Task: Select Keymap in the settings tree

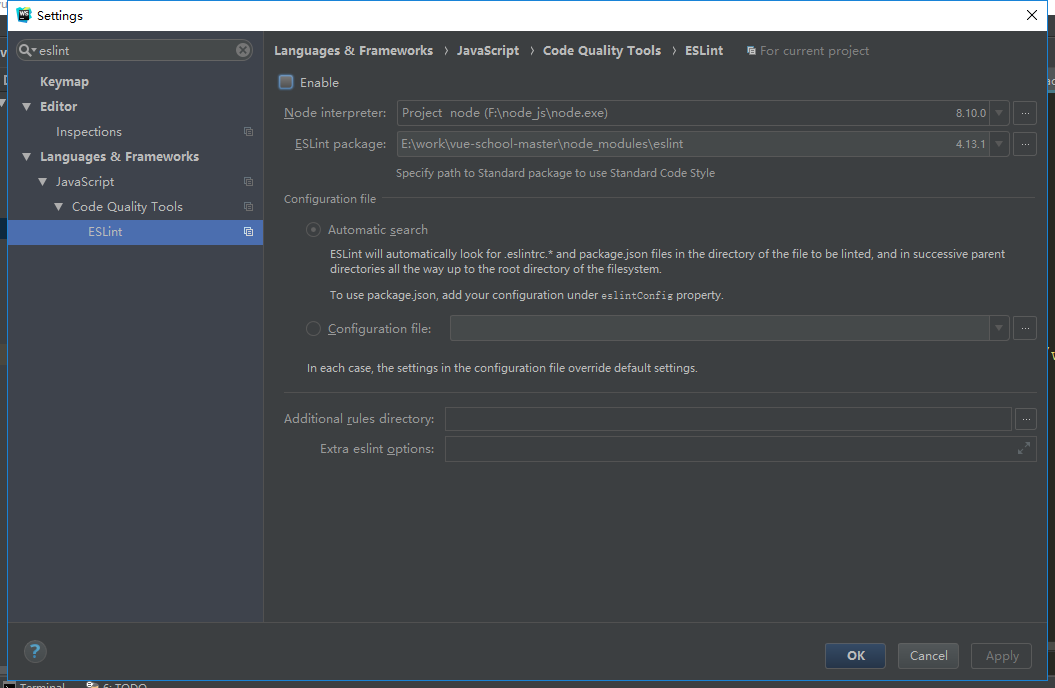Action: (65, 81)
